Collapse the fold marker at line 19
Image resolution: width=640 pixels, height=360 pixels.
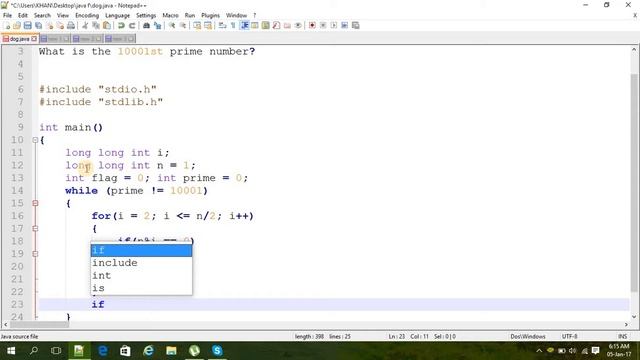pos(35,253)
